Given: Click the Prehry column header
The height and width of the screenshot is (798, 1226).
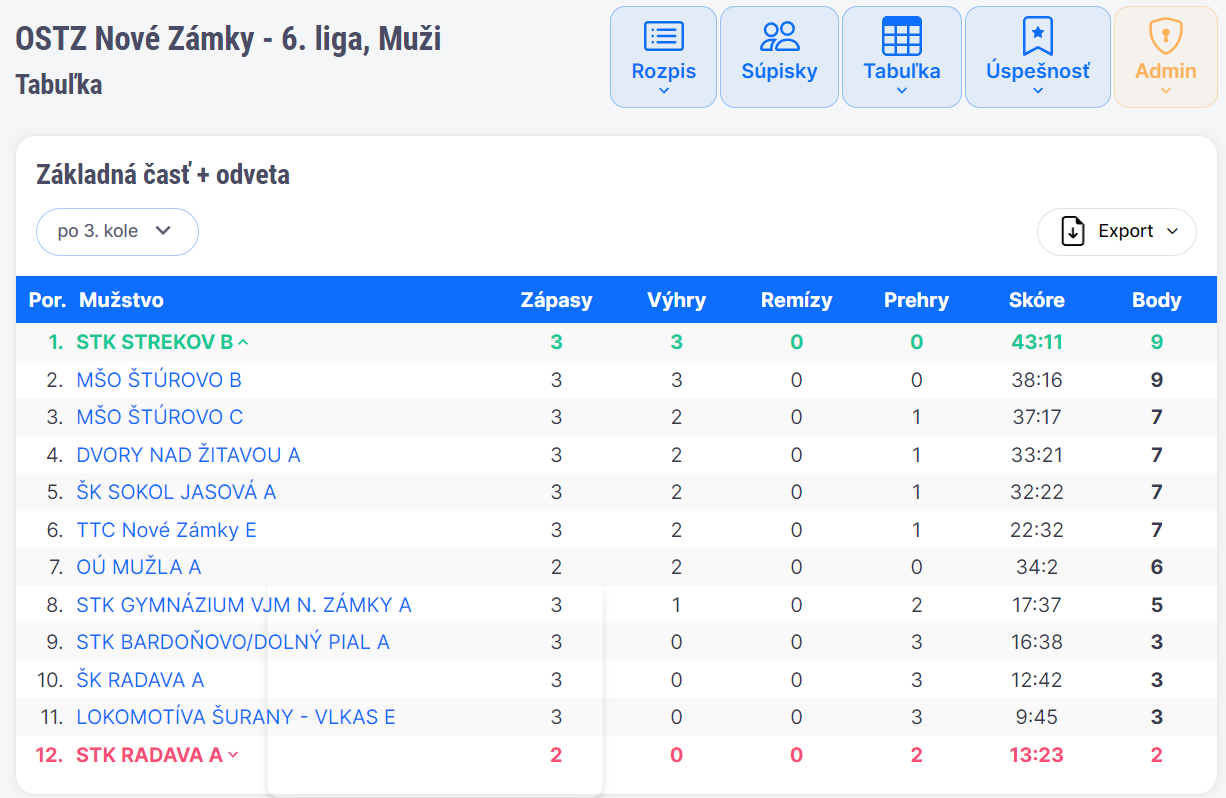Looking at the screenshot, I should point(917,300).
